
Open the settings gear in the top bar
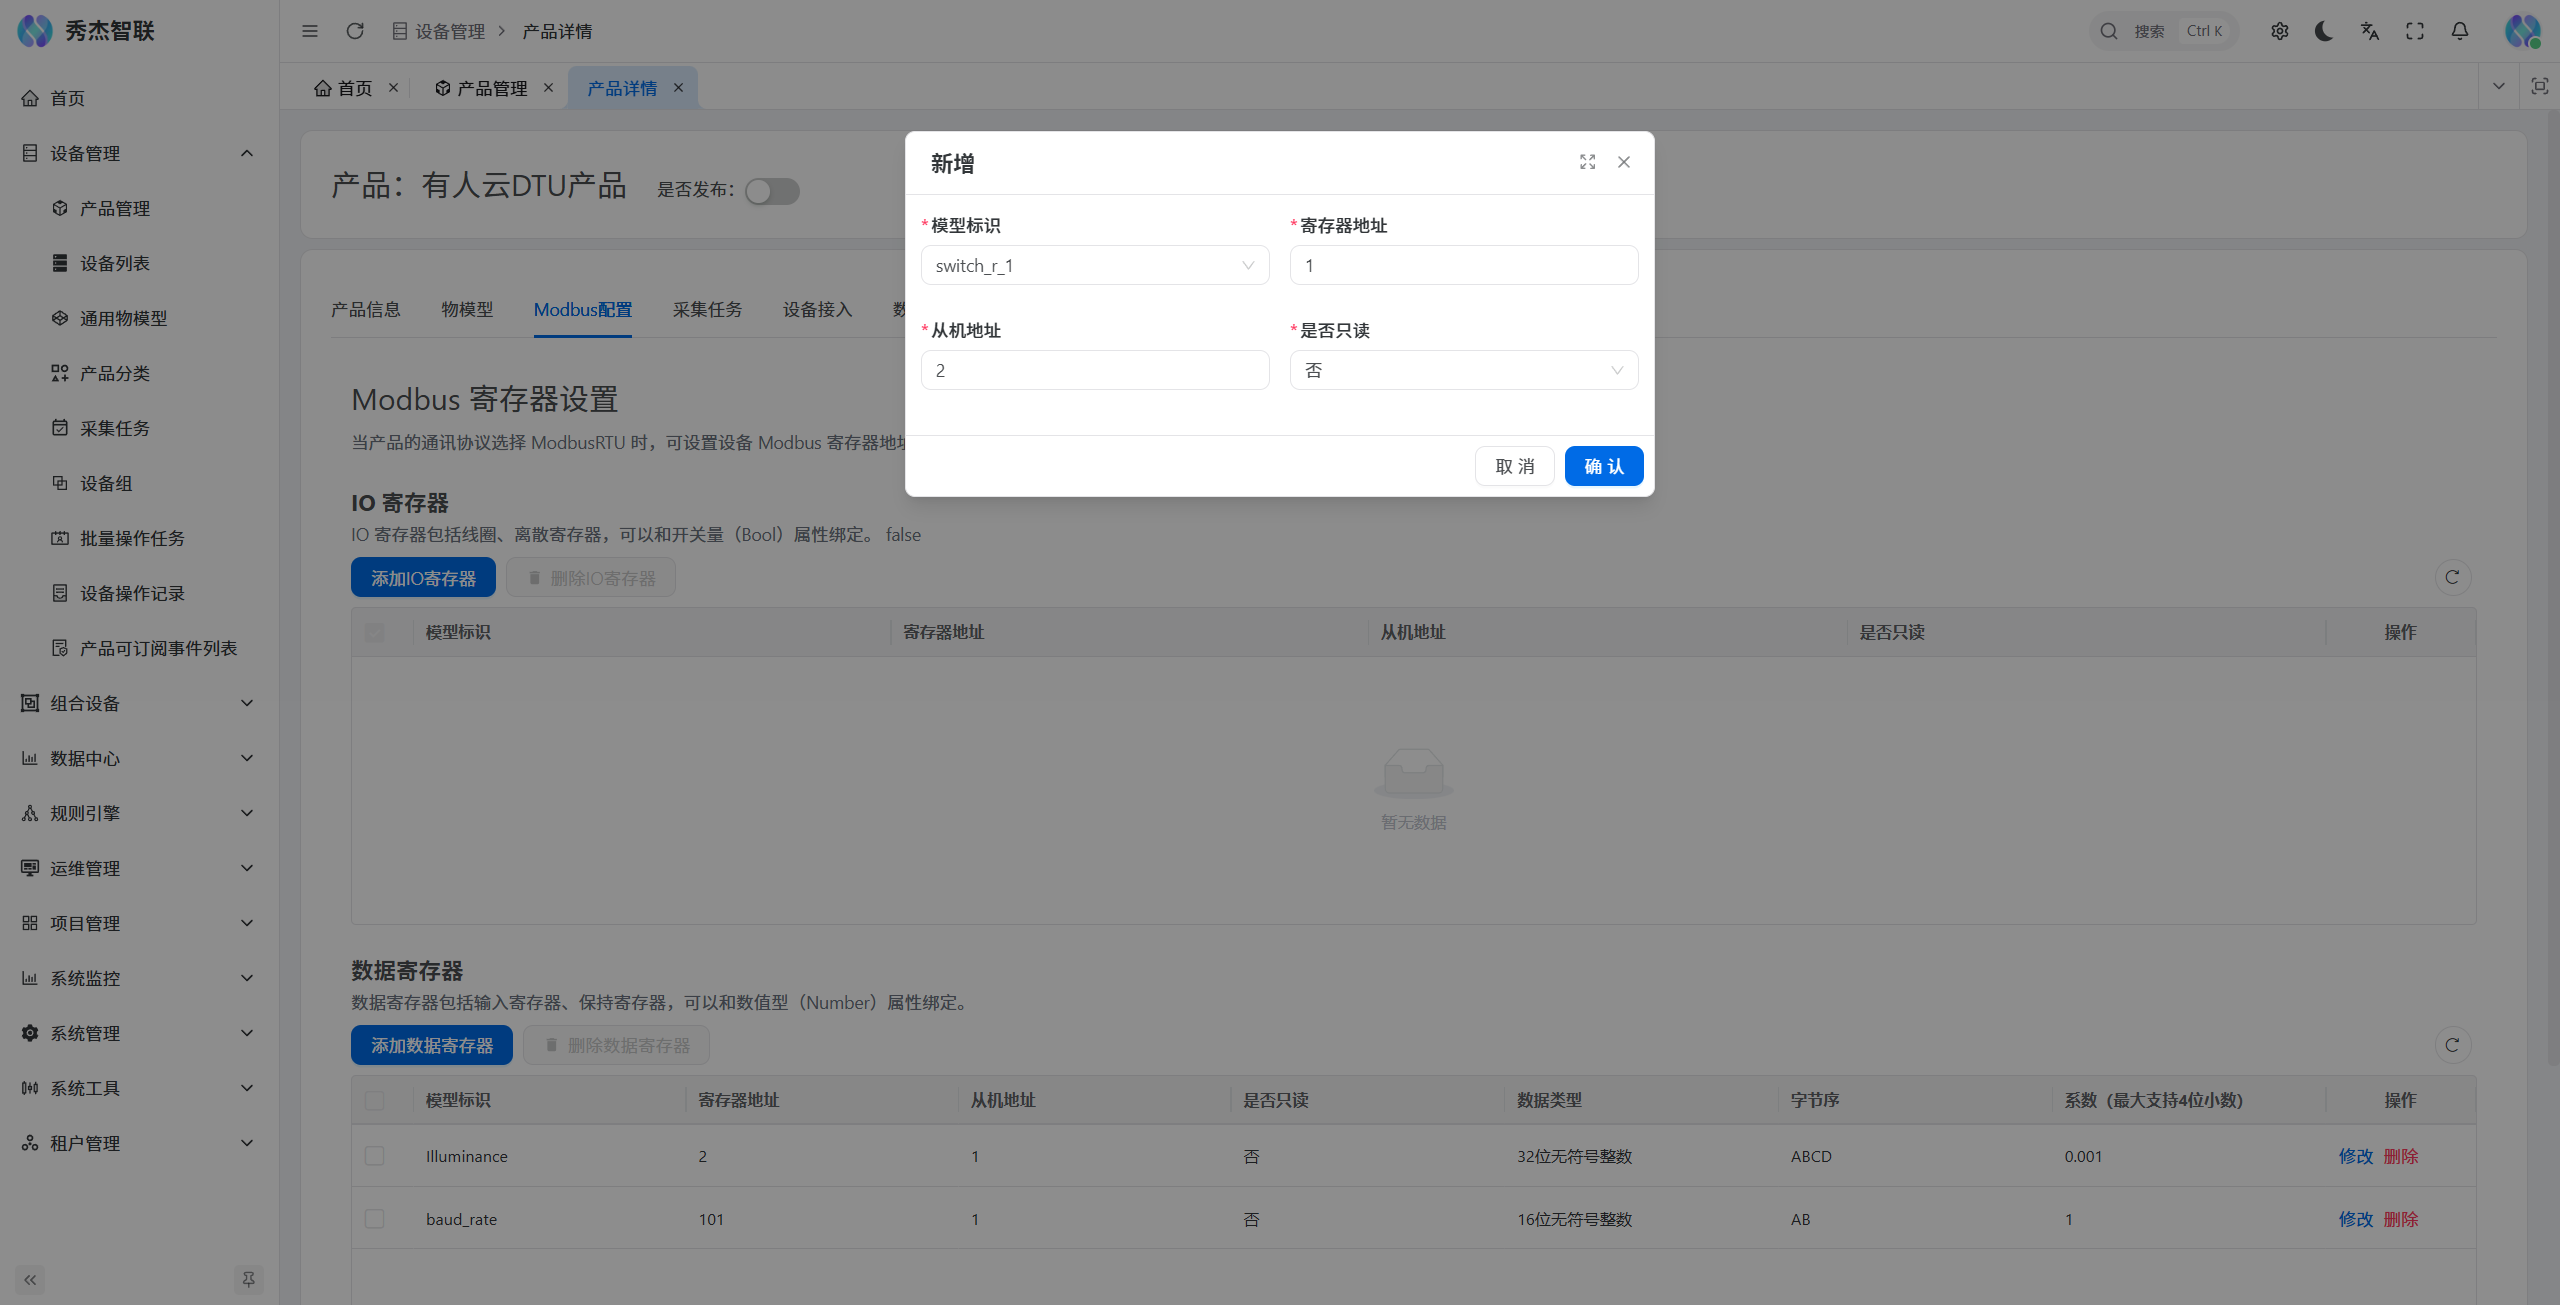pos(2279,31)
